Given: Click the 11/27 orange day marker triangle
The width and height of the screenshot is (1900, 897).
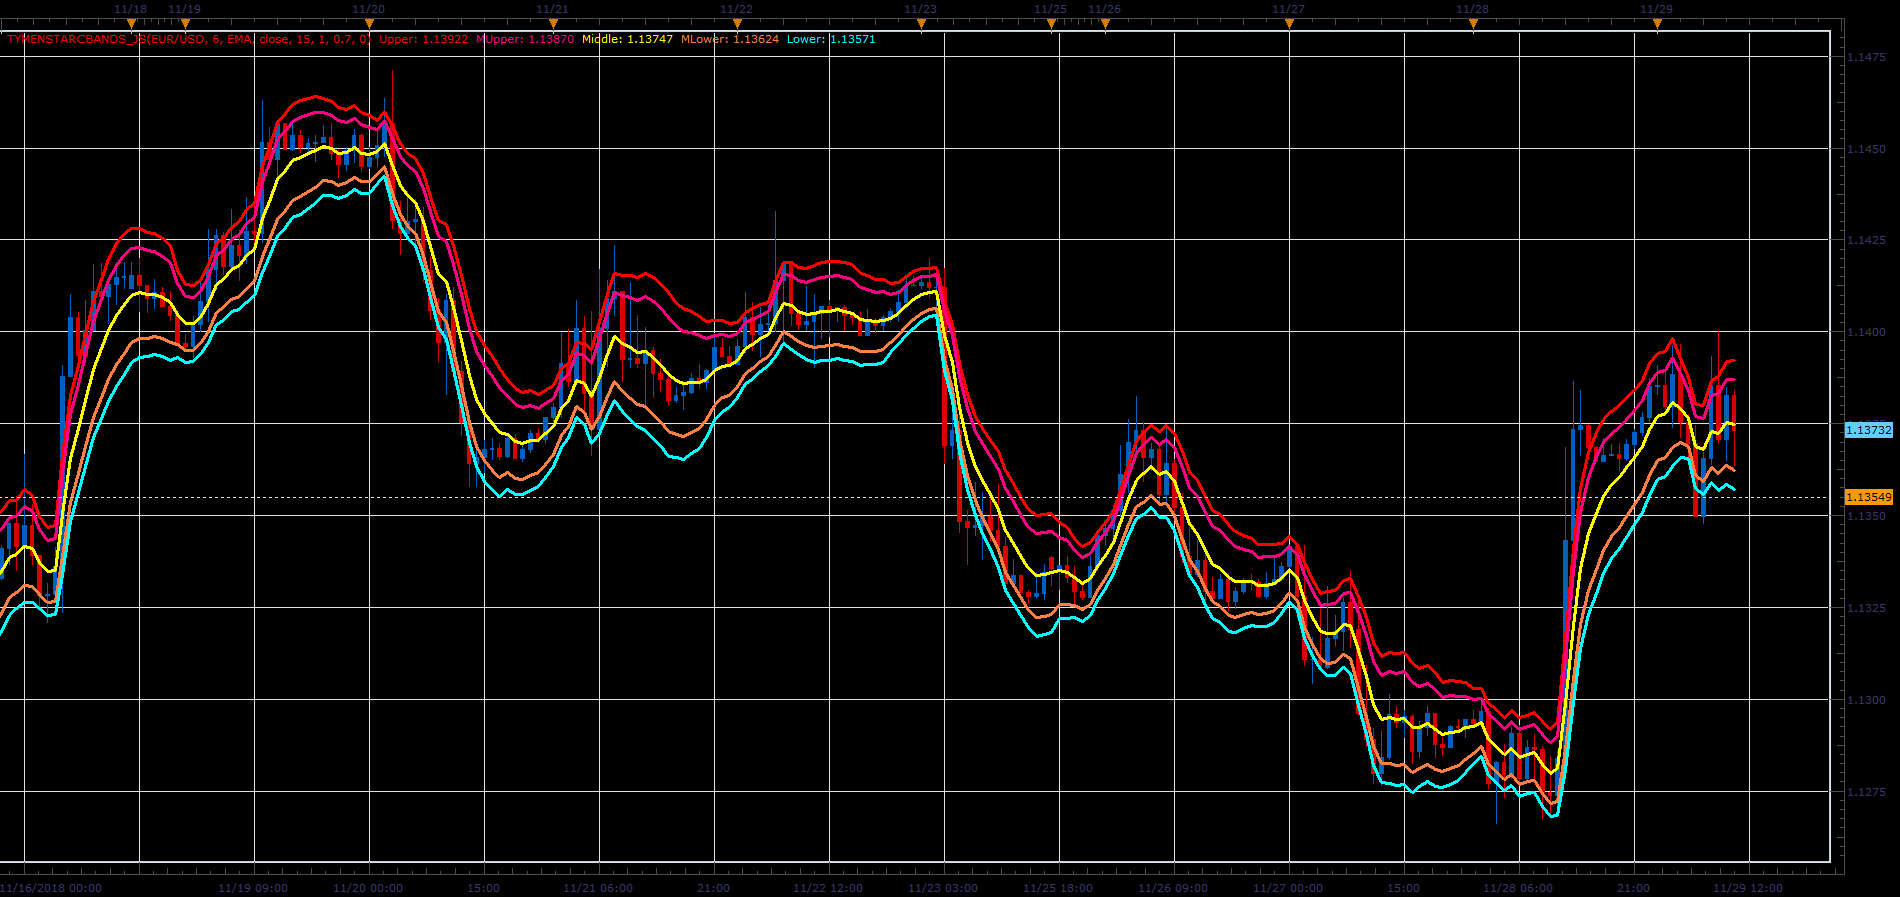Looking at the screenshot, I should (1289, 24).
